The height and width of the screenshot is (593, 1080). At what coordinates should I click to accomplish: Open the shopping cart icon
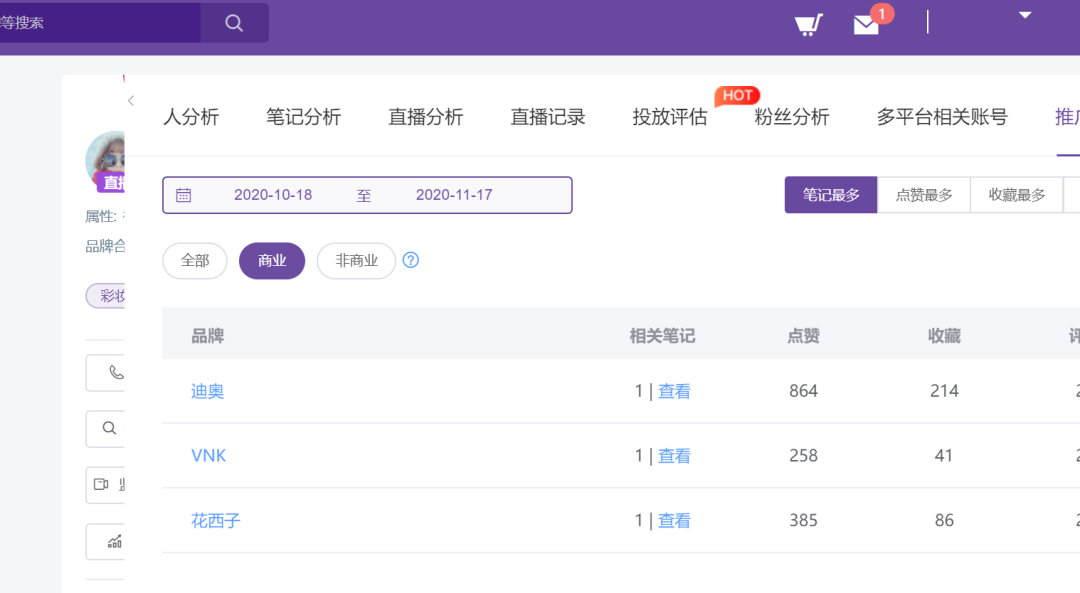tap(808, 22)
